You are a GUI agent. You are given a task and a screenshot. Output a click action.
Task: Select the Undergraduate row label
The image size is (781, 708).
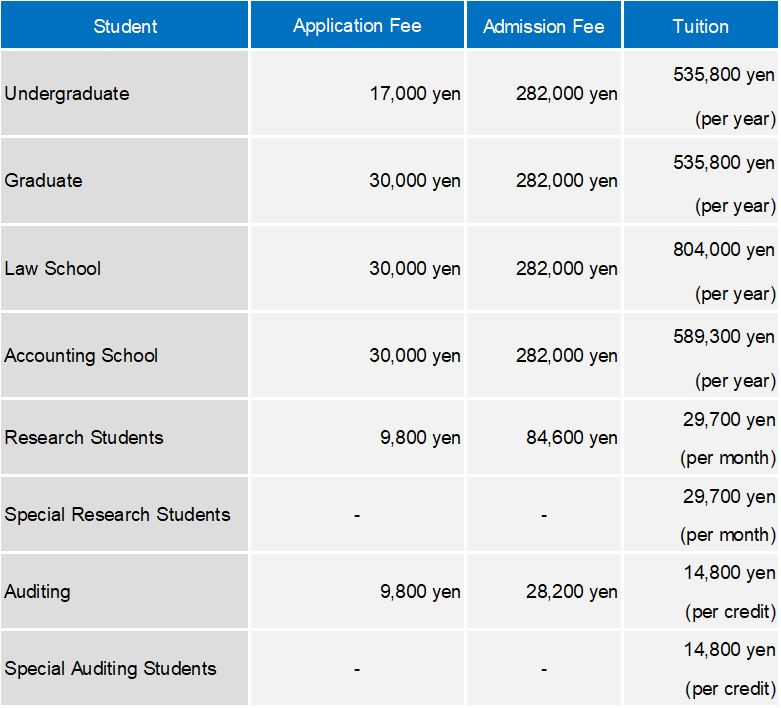[x=67, y=94]
